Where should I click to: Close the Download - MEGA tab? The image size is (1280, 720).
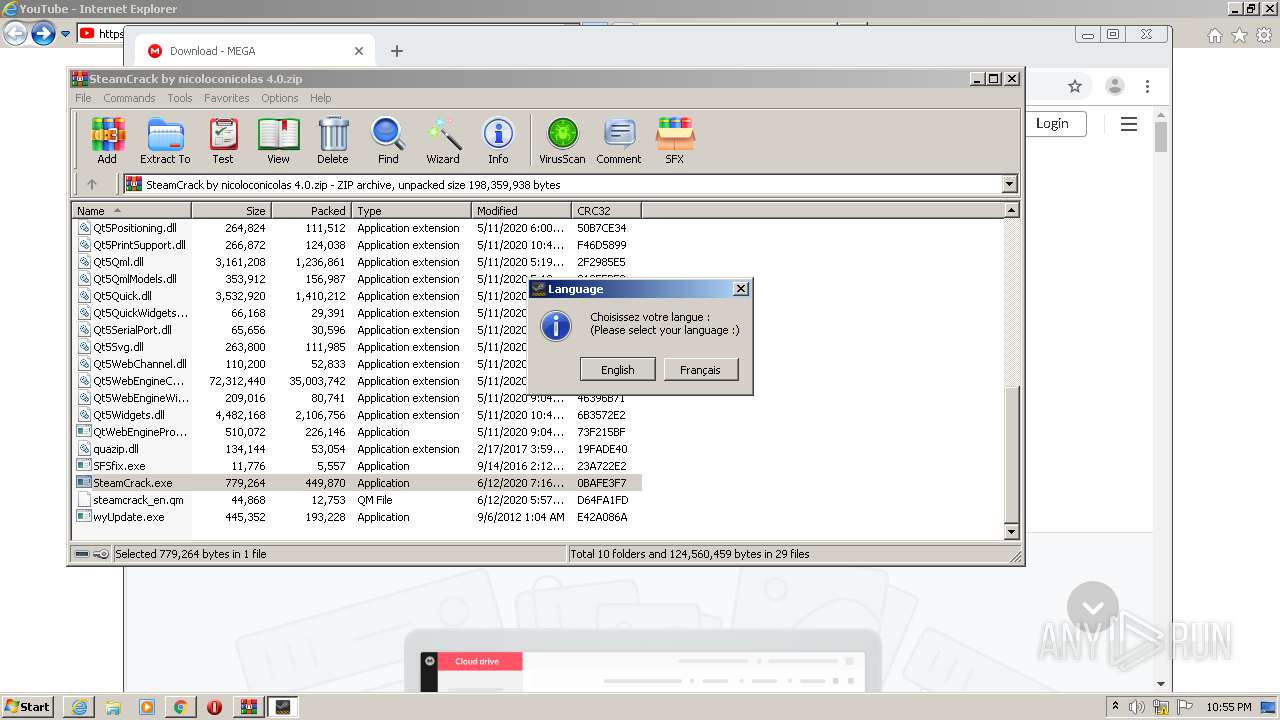click(359, 51)
